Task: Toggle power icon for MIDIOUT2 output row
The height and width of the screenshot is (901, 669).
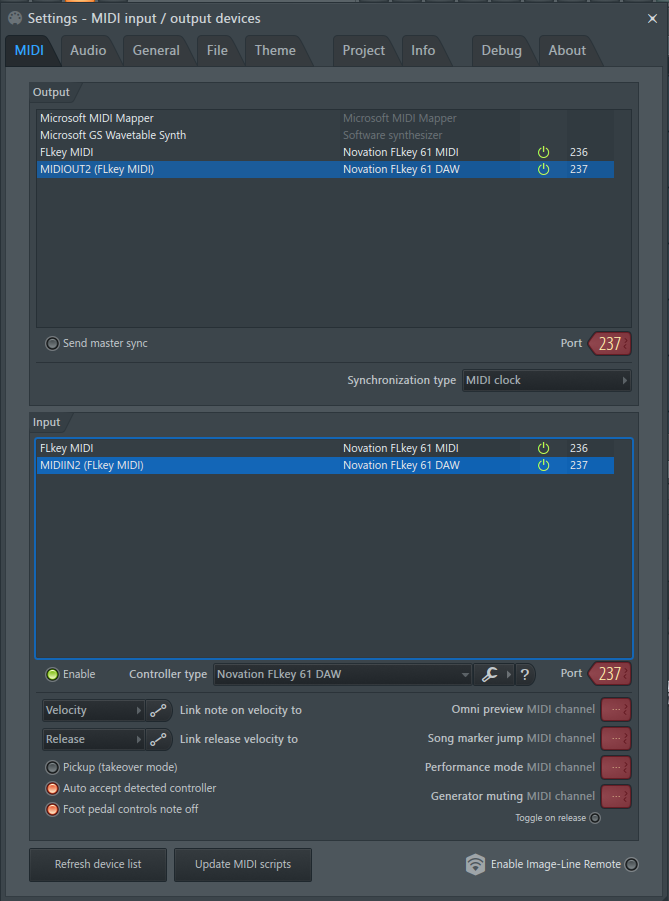Action: point(543,169)
